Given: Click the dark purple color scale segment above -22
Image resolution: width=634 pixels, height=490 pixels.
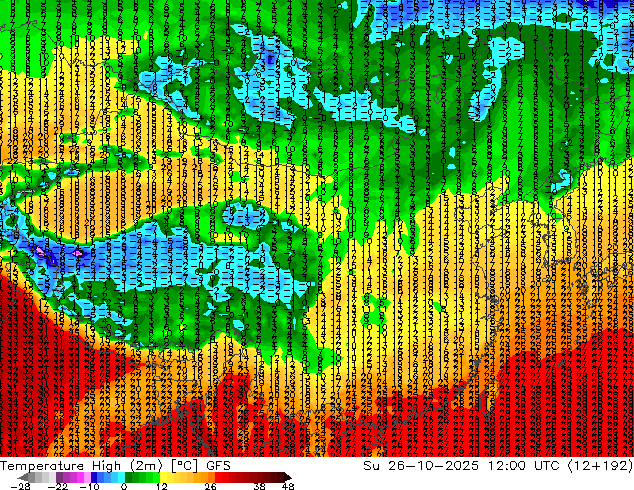Looking at the screenshot, I should coord(59,477).
